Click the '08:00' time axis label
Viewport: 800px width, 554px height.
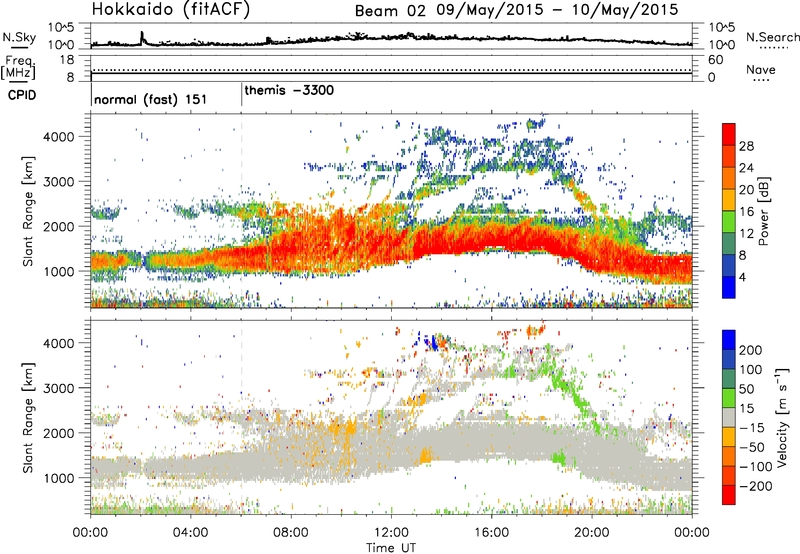[291, 533]
